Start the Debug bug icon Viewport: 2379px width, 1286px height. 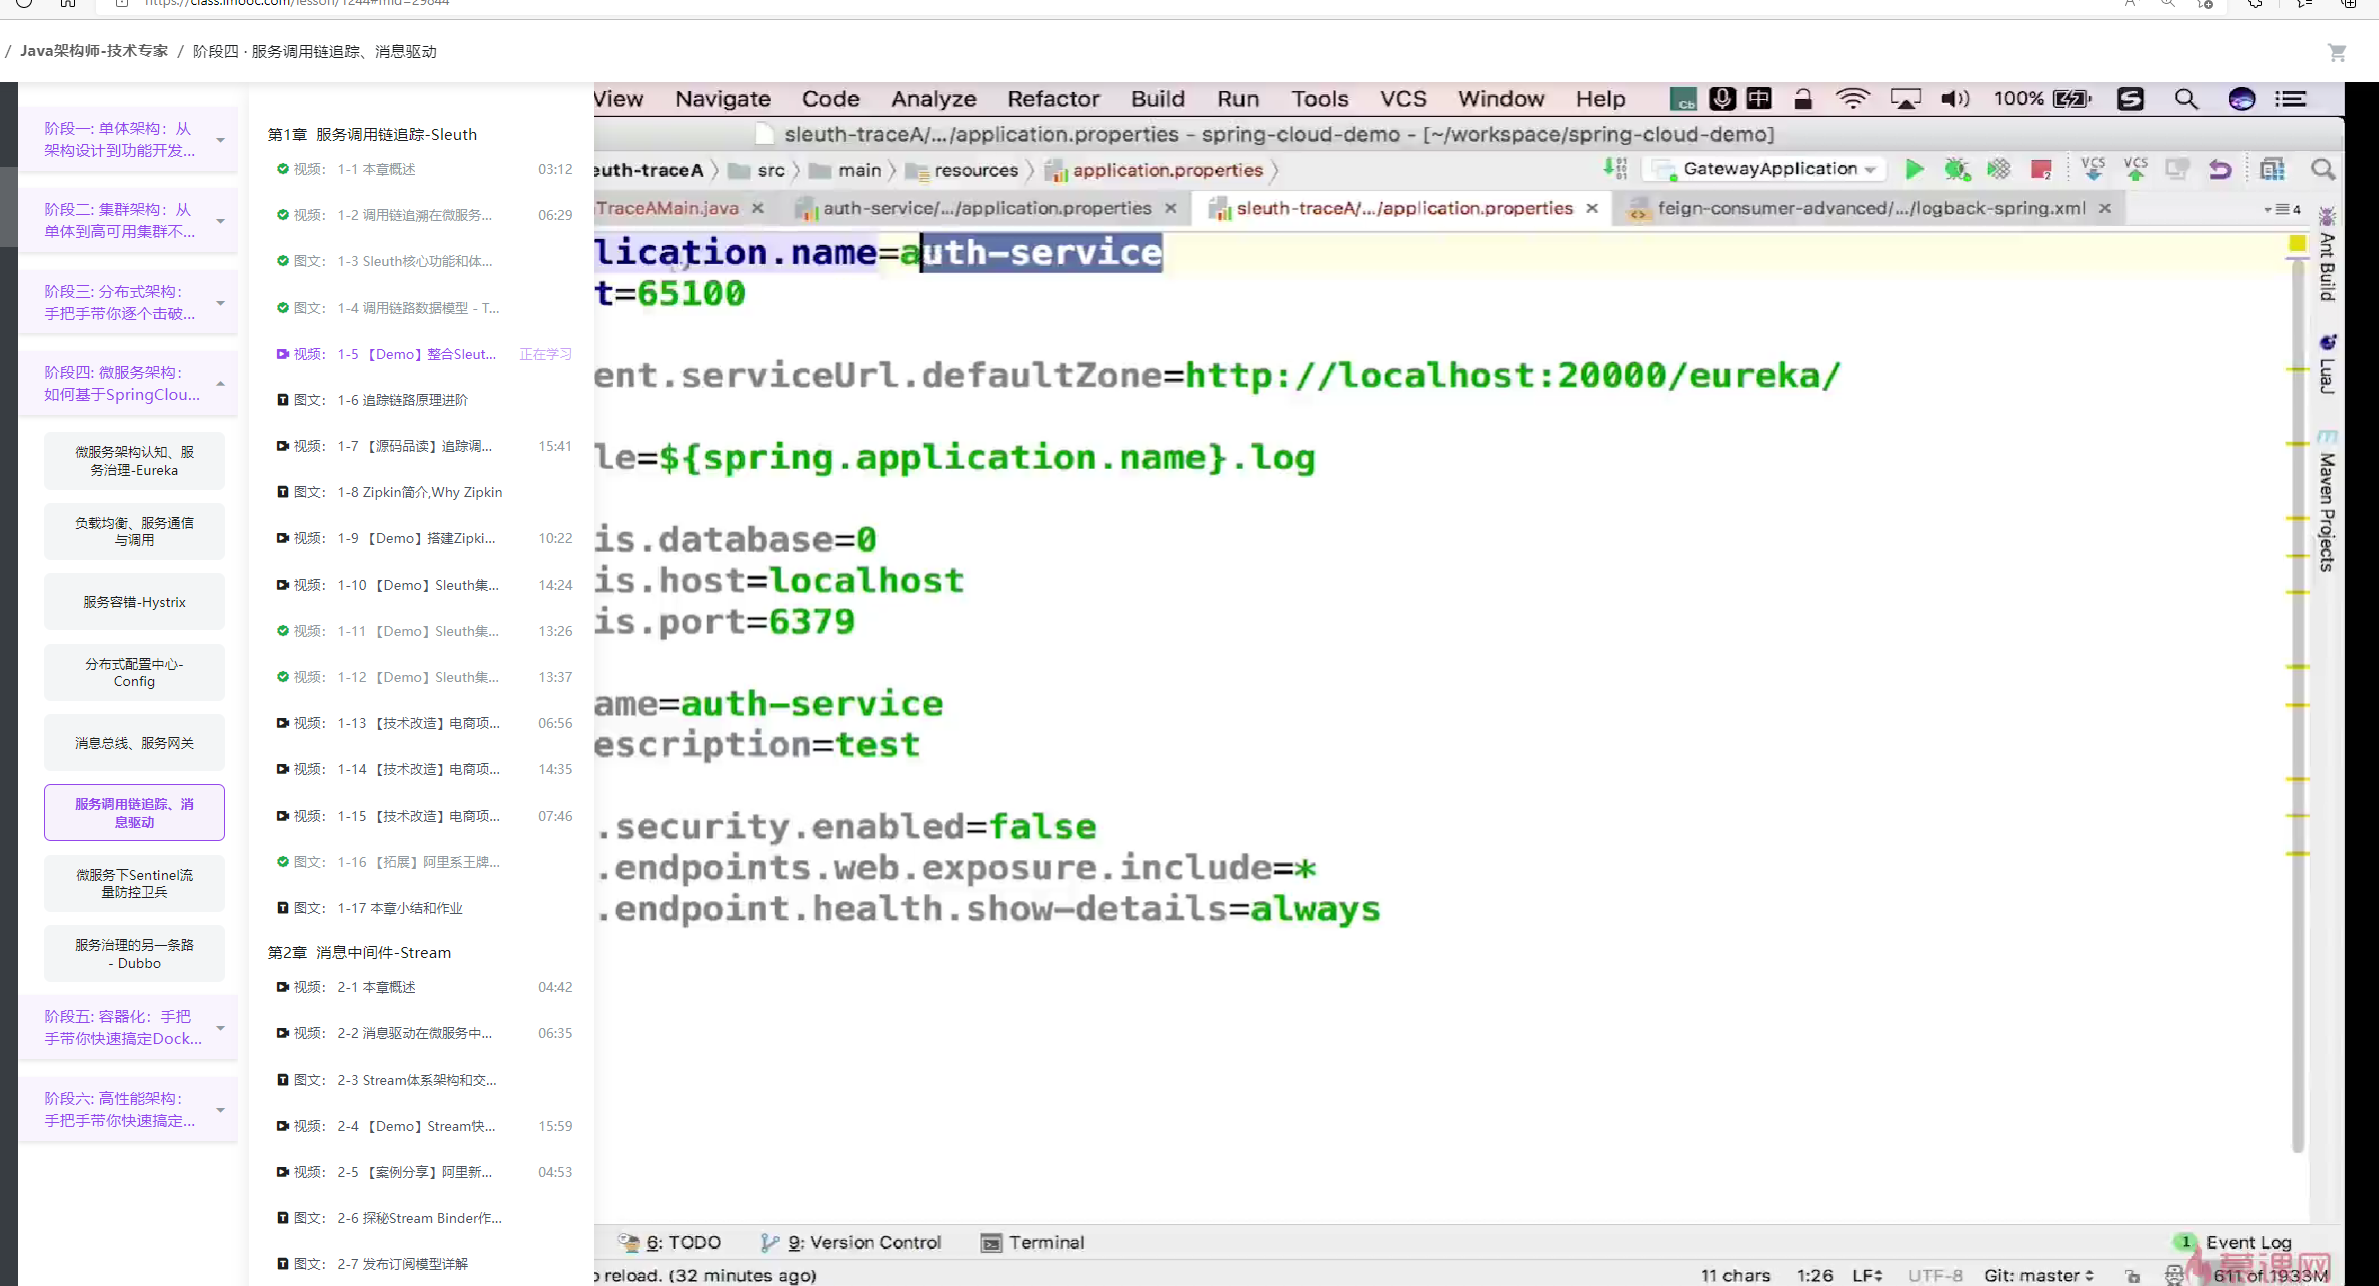point(1956,169)
